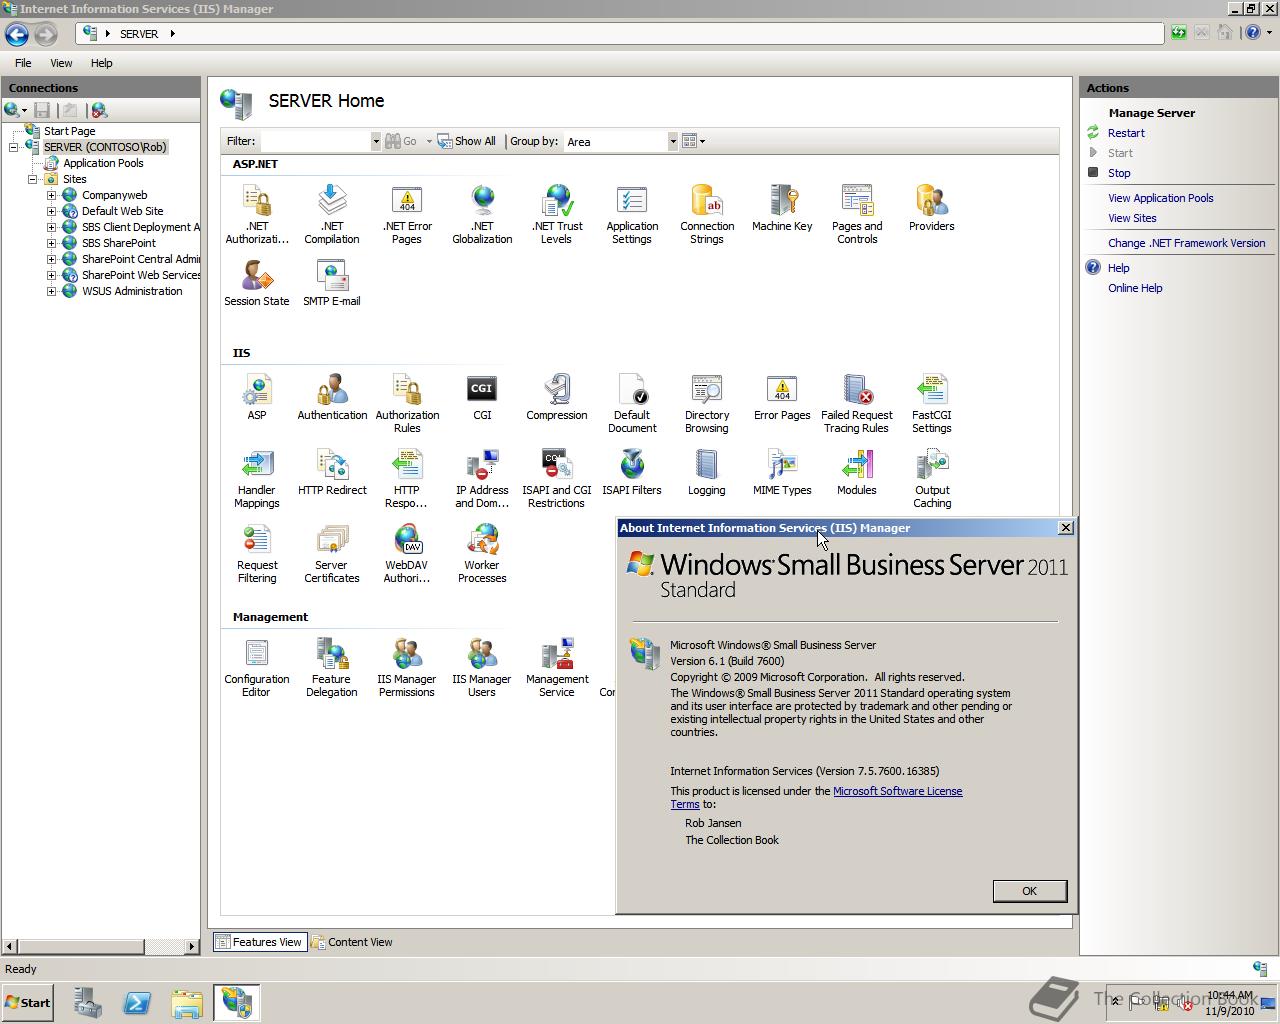Image resolution: width=1280 pixels, height=1024 pixels.
Task: Open Default Document feature
Action: [x=632, y=403]
